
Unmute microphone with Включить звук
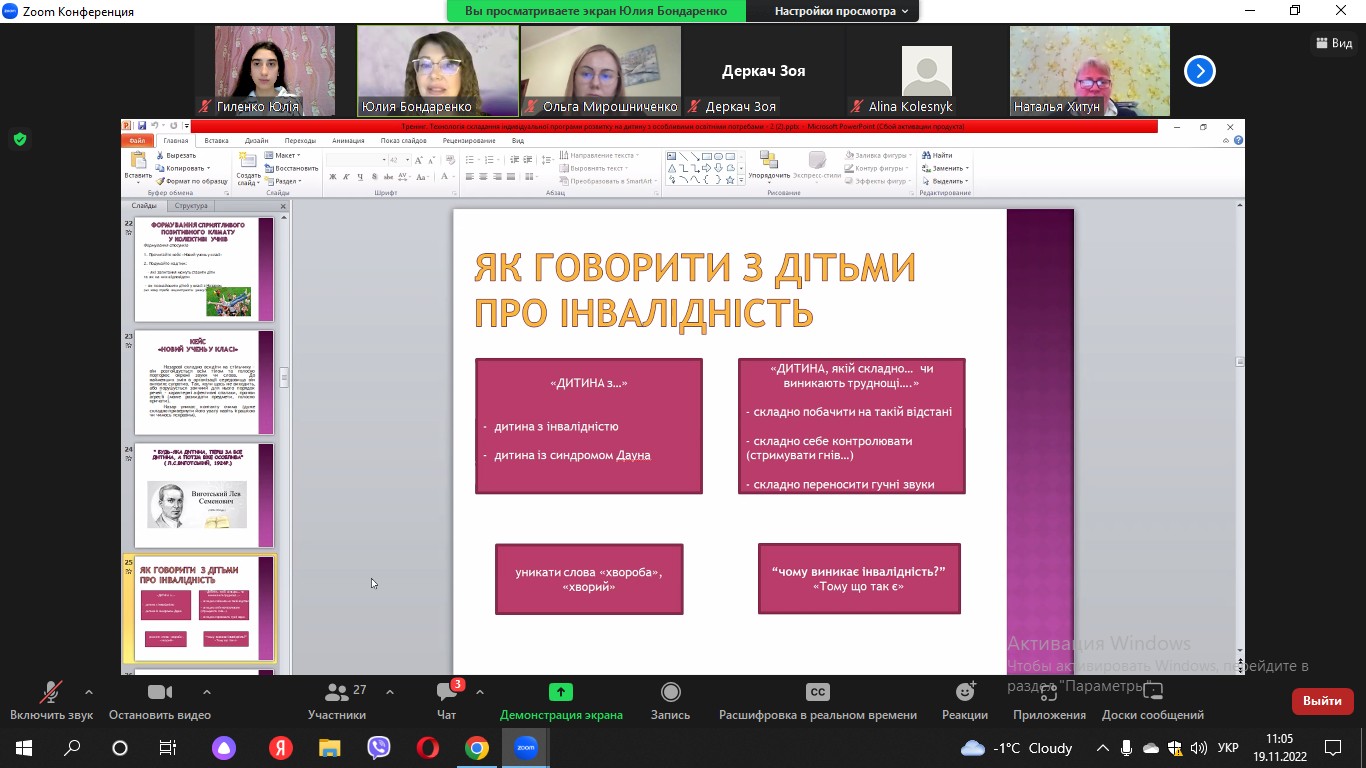point(51,693)
